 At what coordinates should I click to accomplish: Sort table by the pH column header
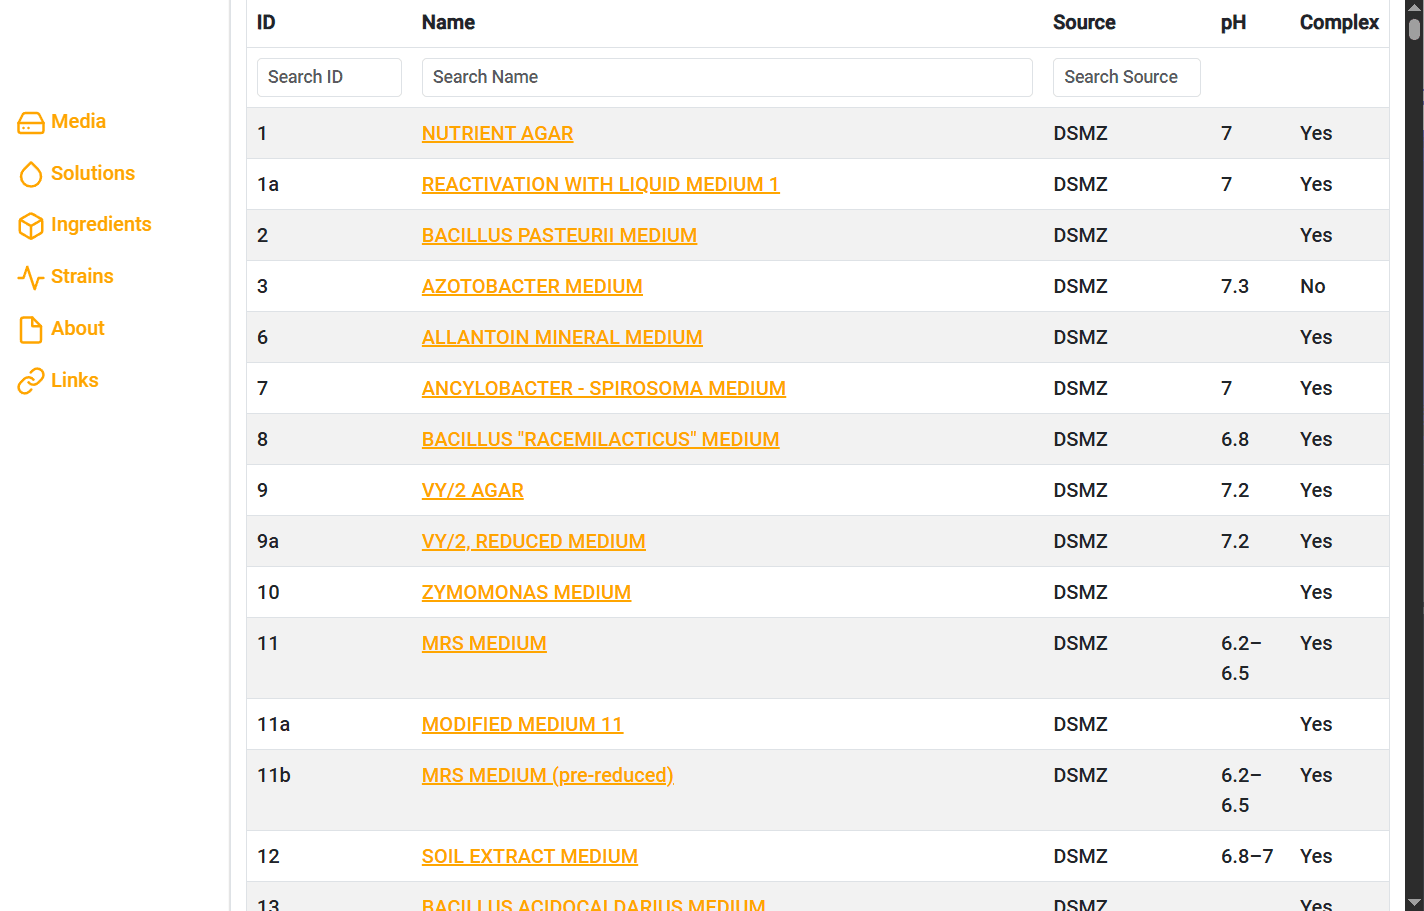pyautogui.click(x=1233, y=22)
